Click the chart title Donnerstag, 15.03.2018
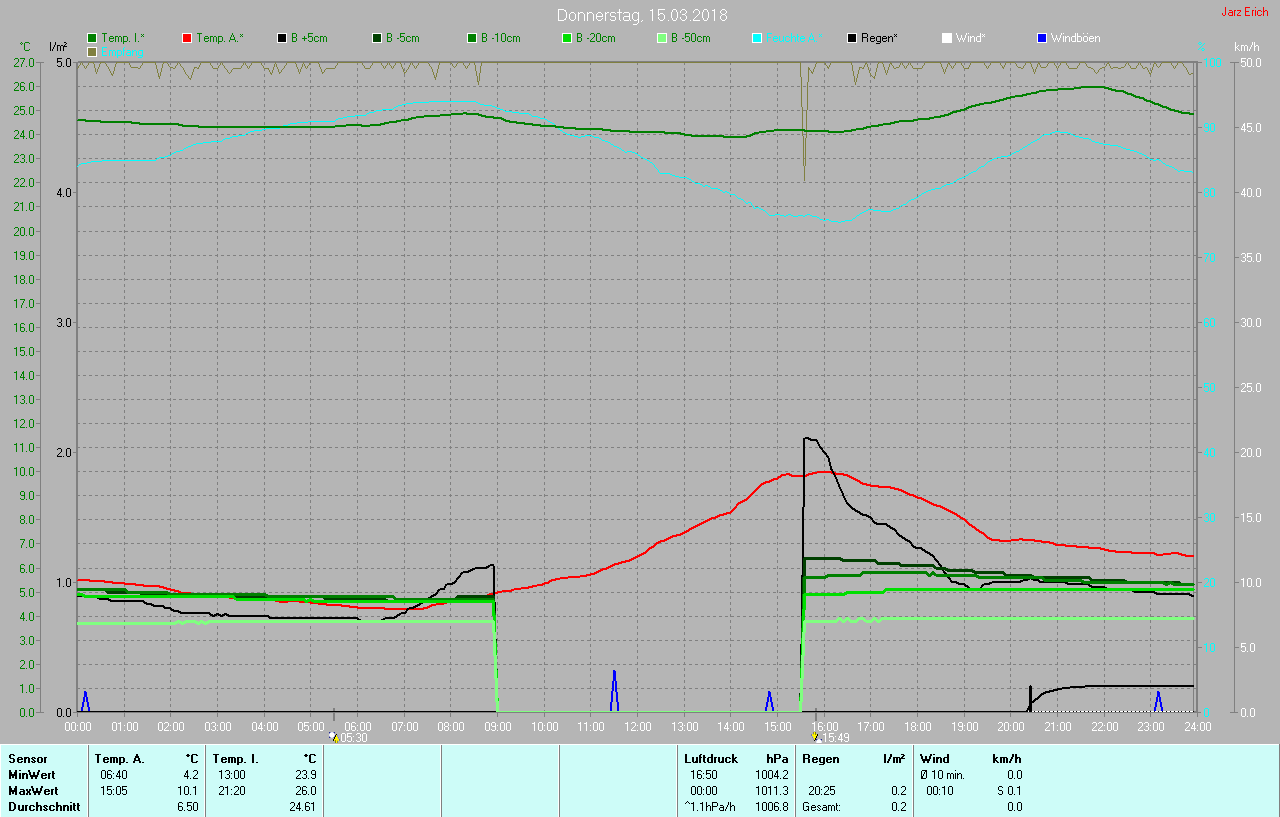This screenshot has height=817, width=1280. tap(642, 15)
